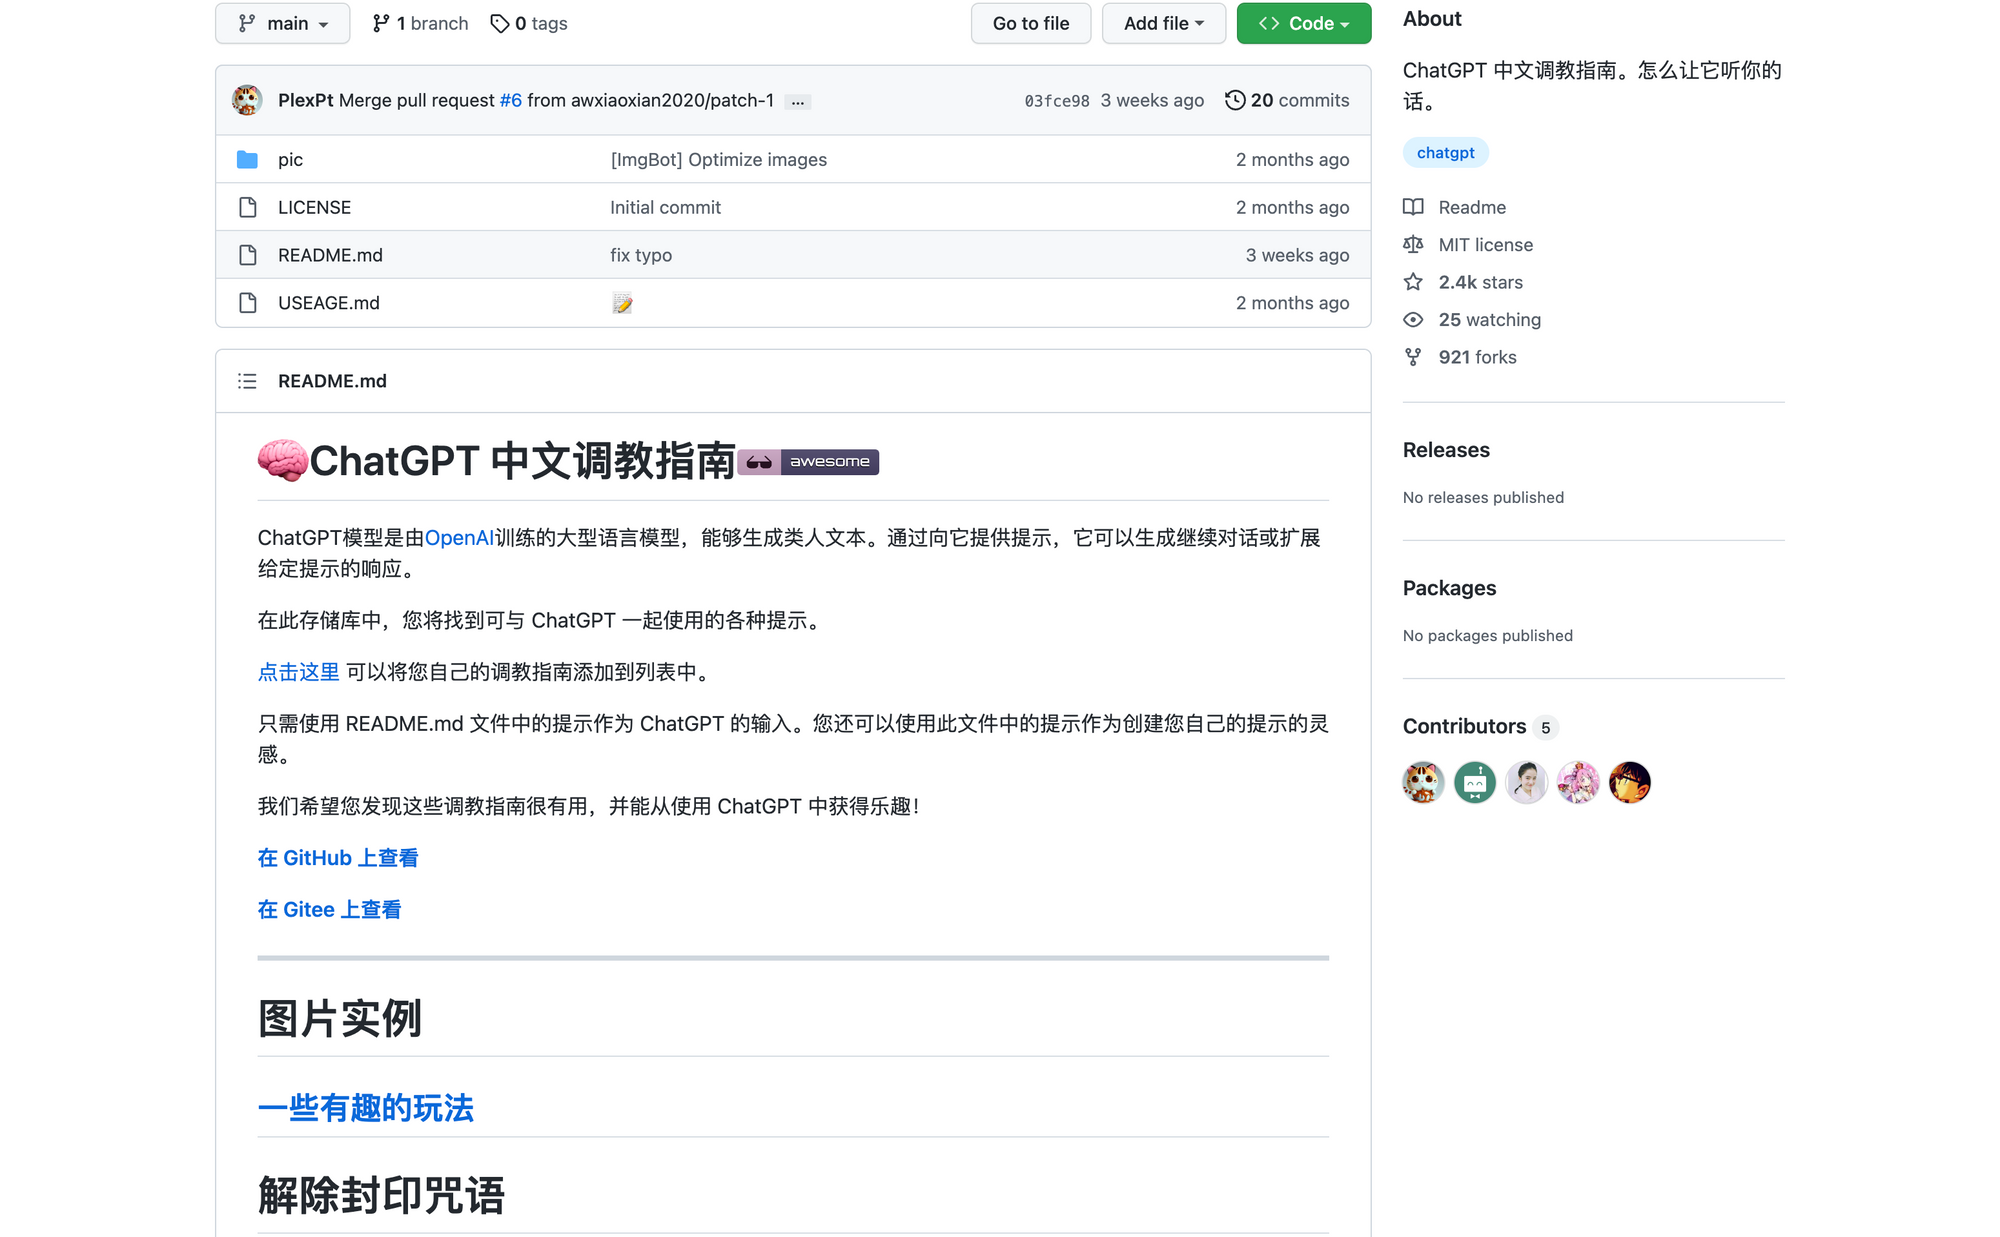View the 0 tags link
This screenshot has height=1237, width=2000.
(529, 23)
